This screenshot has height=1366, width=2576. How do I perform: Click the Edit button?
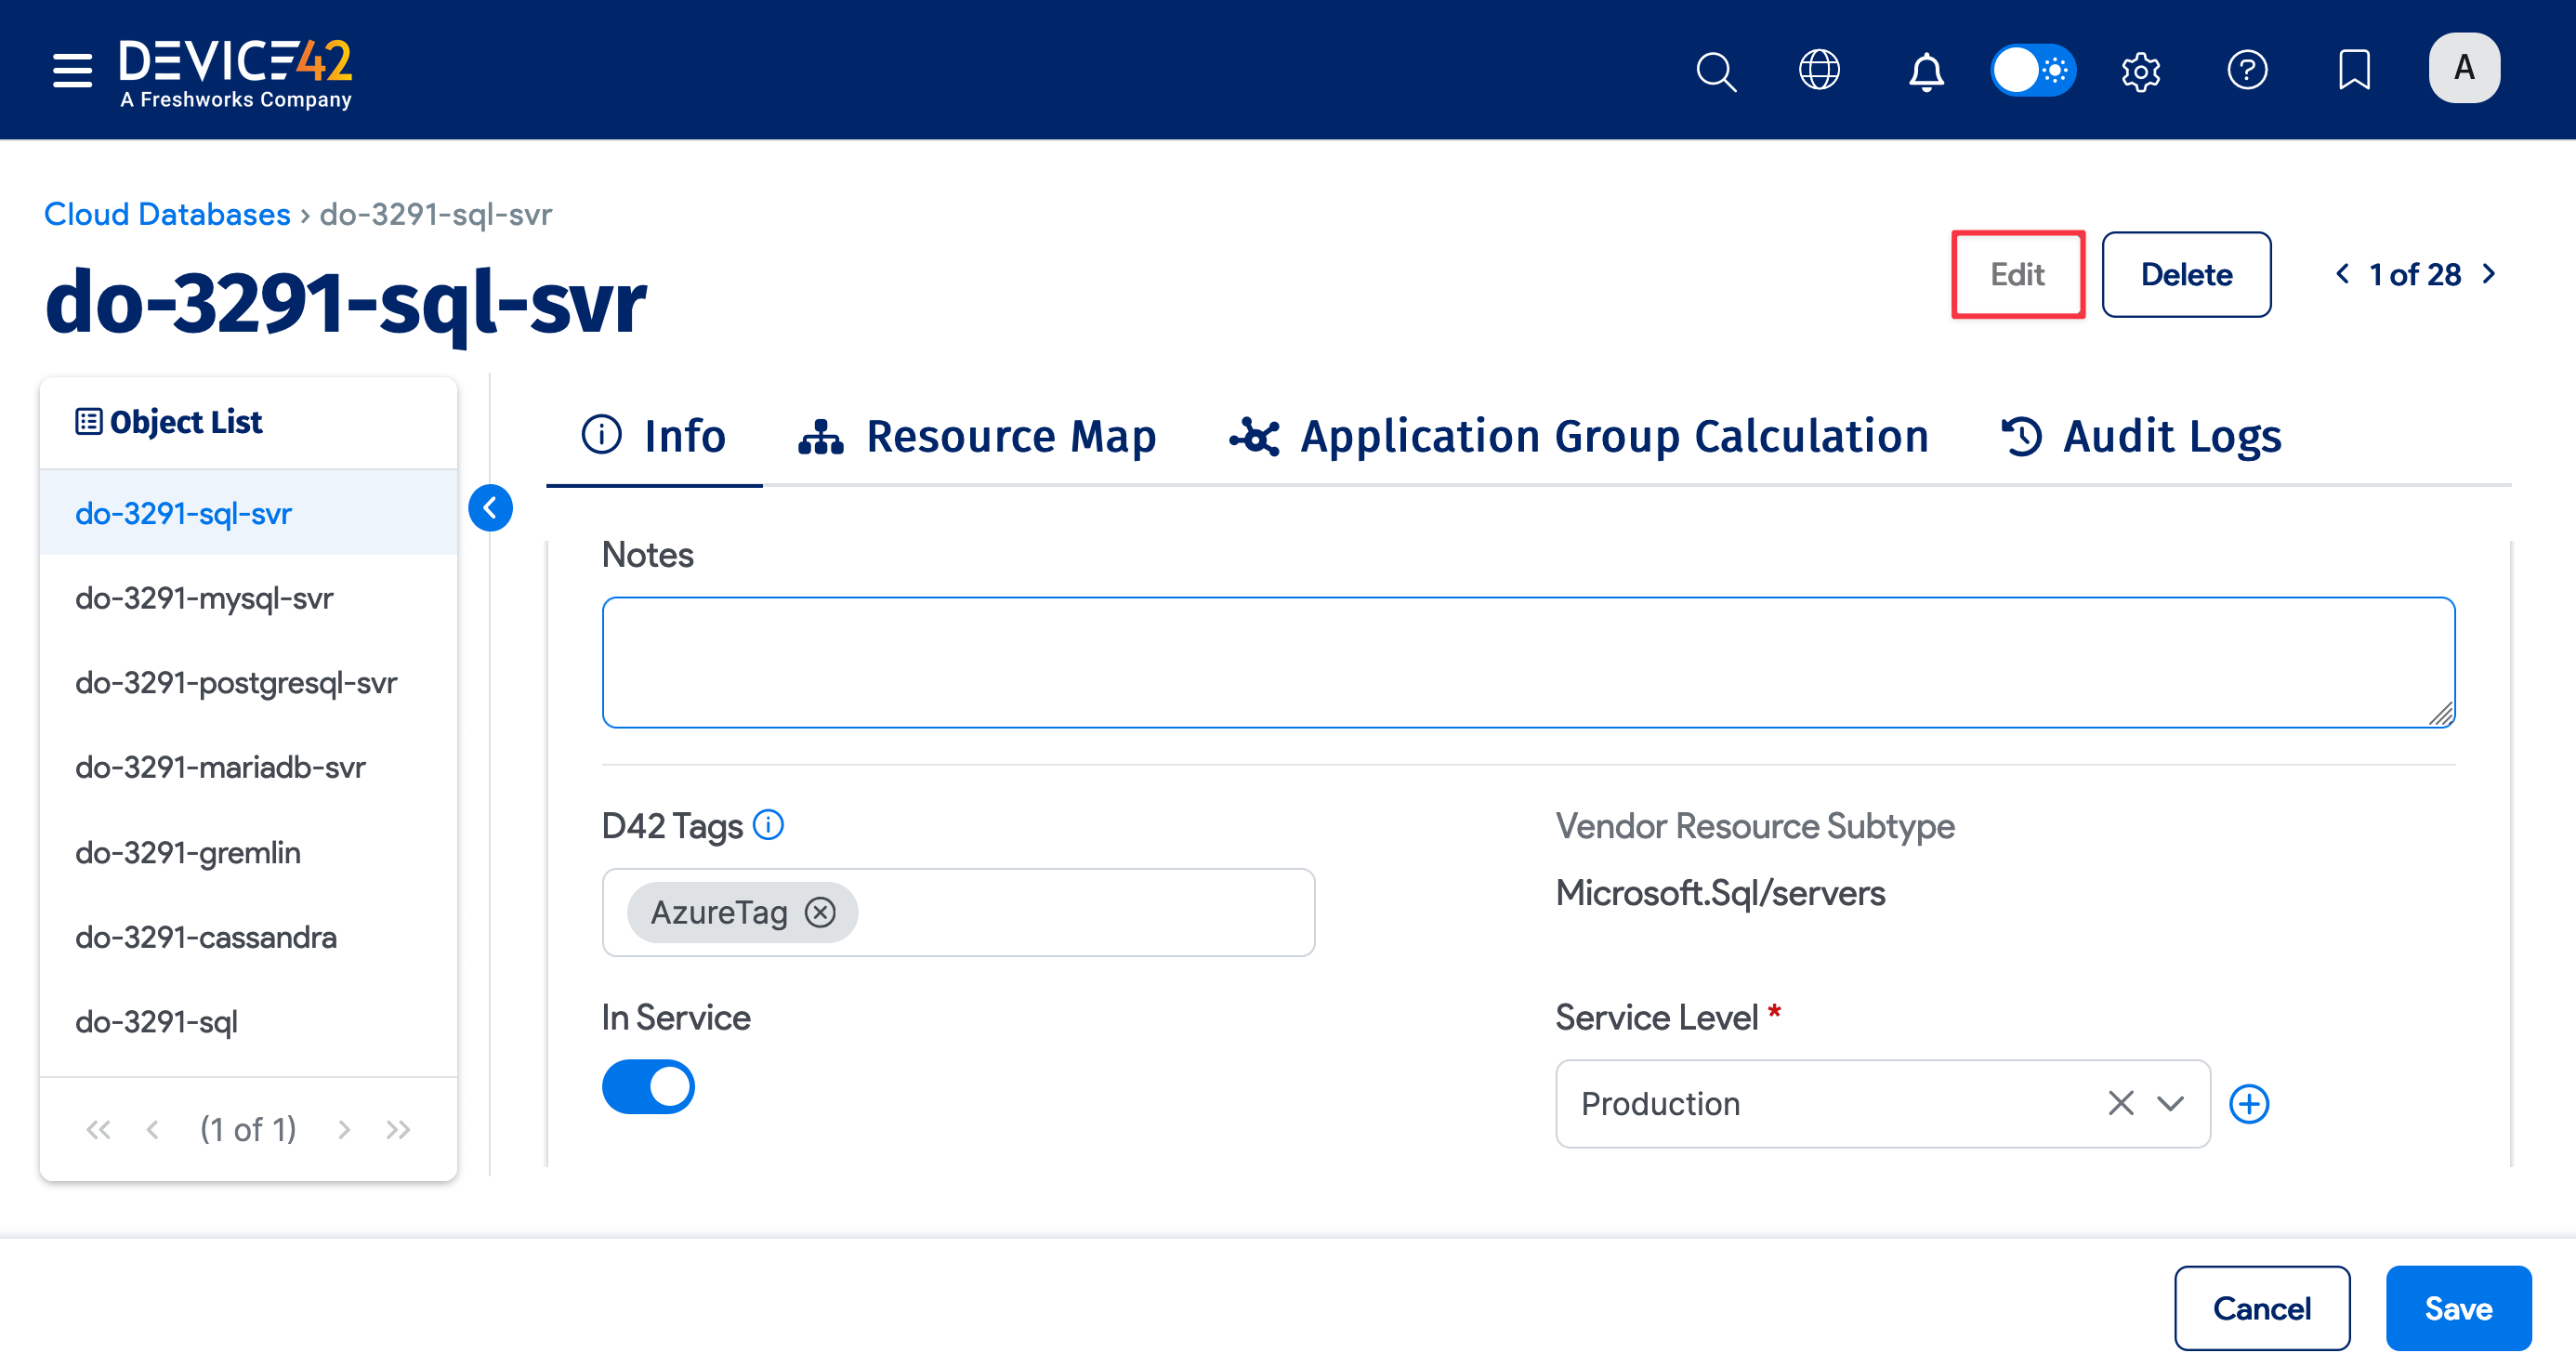click(2017, 274)
